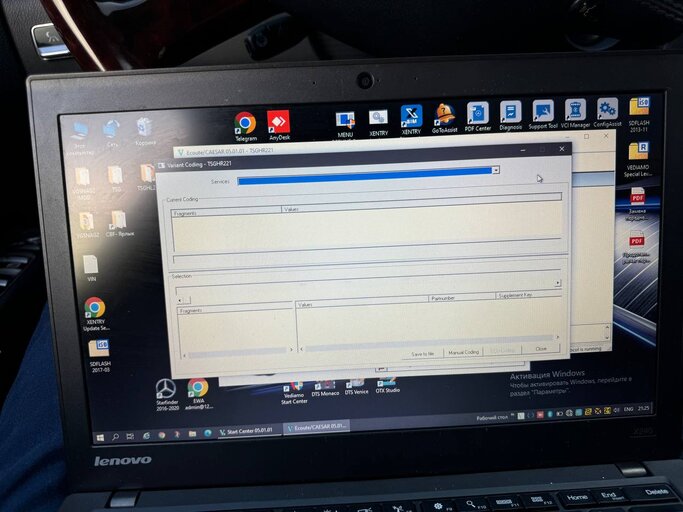Open the MENU desktop shortcut

pyautogui.click(x=345, y=125)
